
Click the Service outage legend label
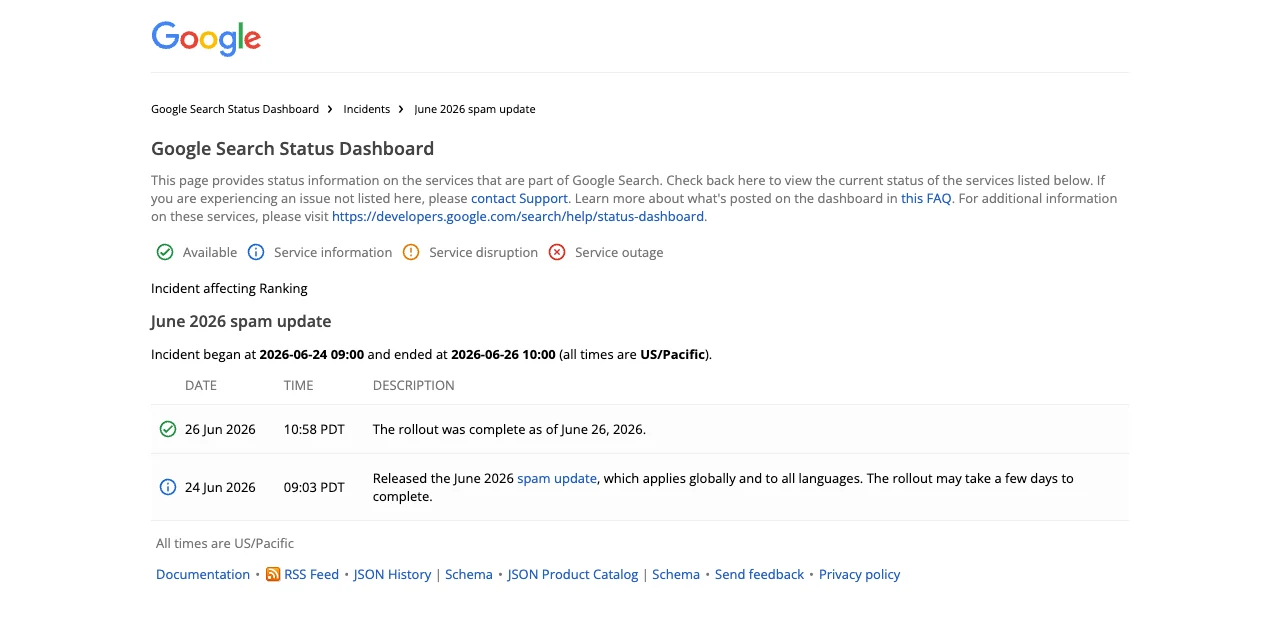tap(619, 252)
